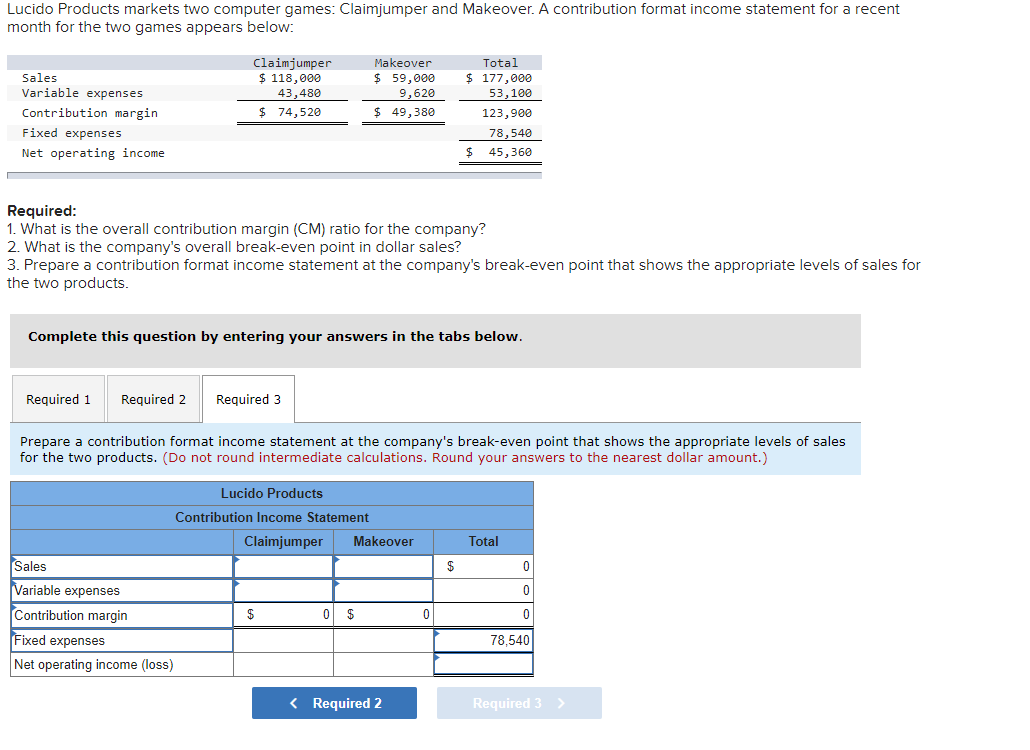Image resolution: width=1030 pixels, height=750 pixels.
Task: Click the $ 59,000 Makeover sales figure
Action: click(404, 78)
